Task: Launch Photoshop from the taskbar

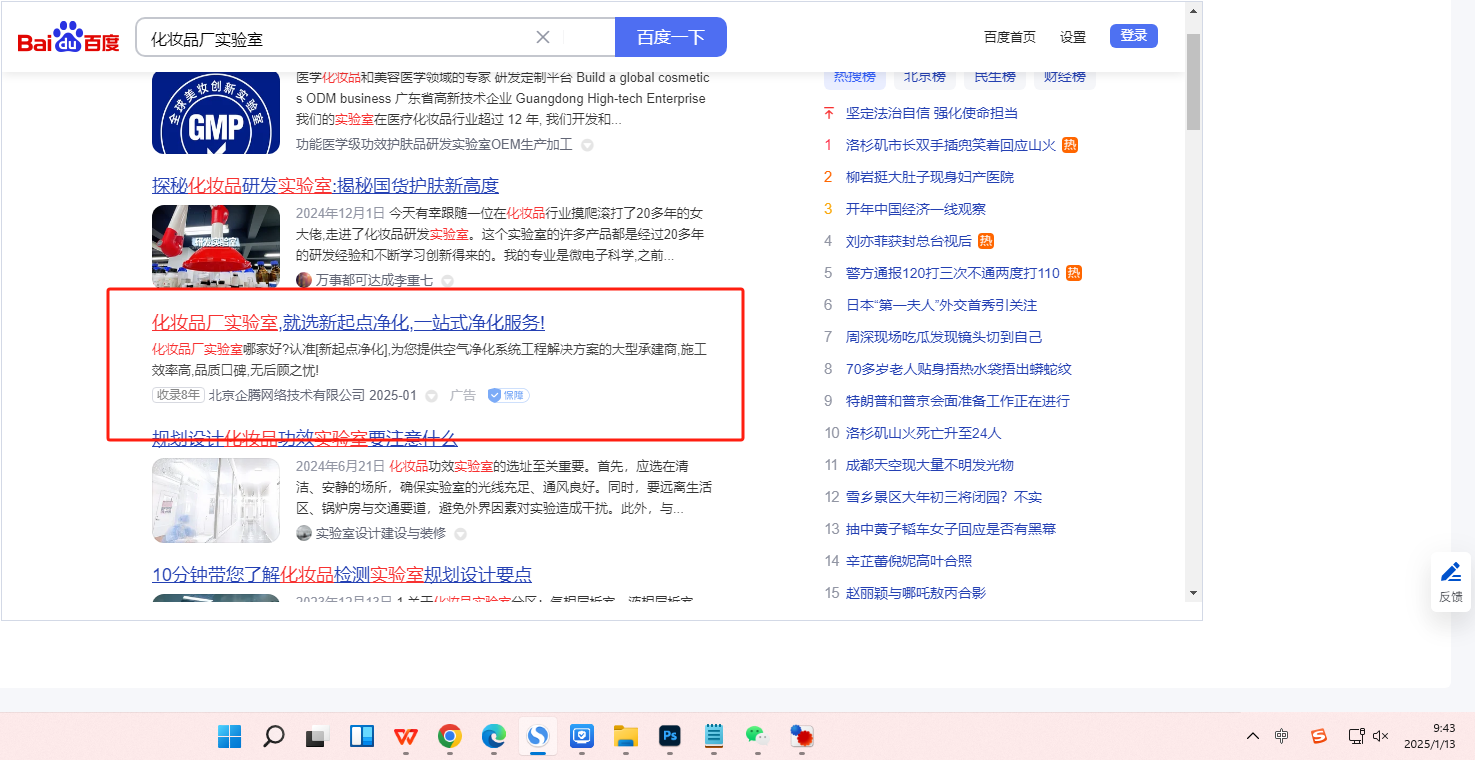Action: click(x=670, y=737)
